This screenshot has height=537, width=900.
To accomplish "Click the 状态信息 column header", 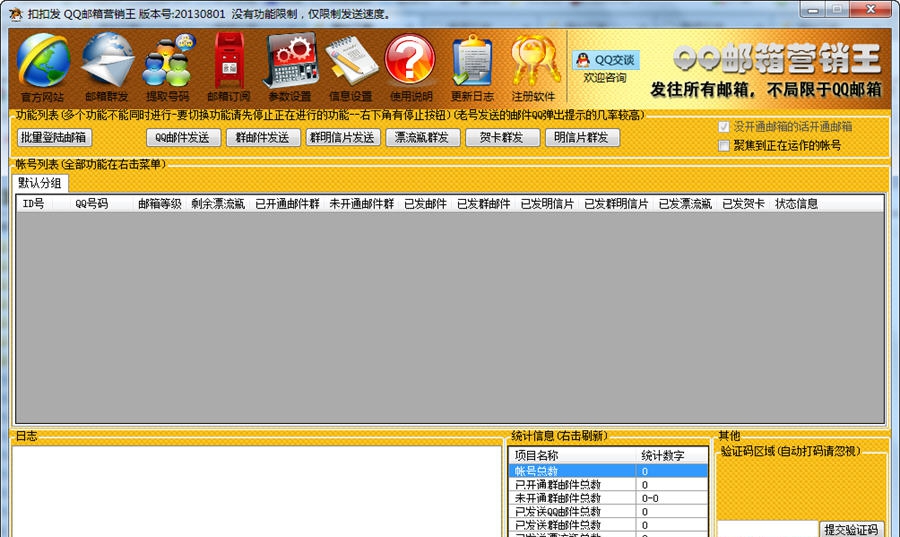I will 797,204.
